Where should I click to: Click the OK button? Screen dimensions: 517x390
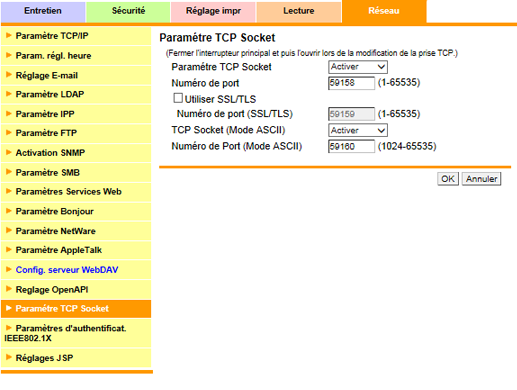point(448,179)
